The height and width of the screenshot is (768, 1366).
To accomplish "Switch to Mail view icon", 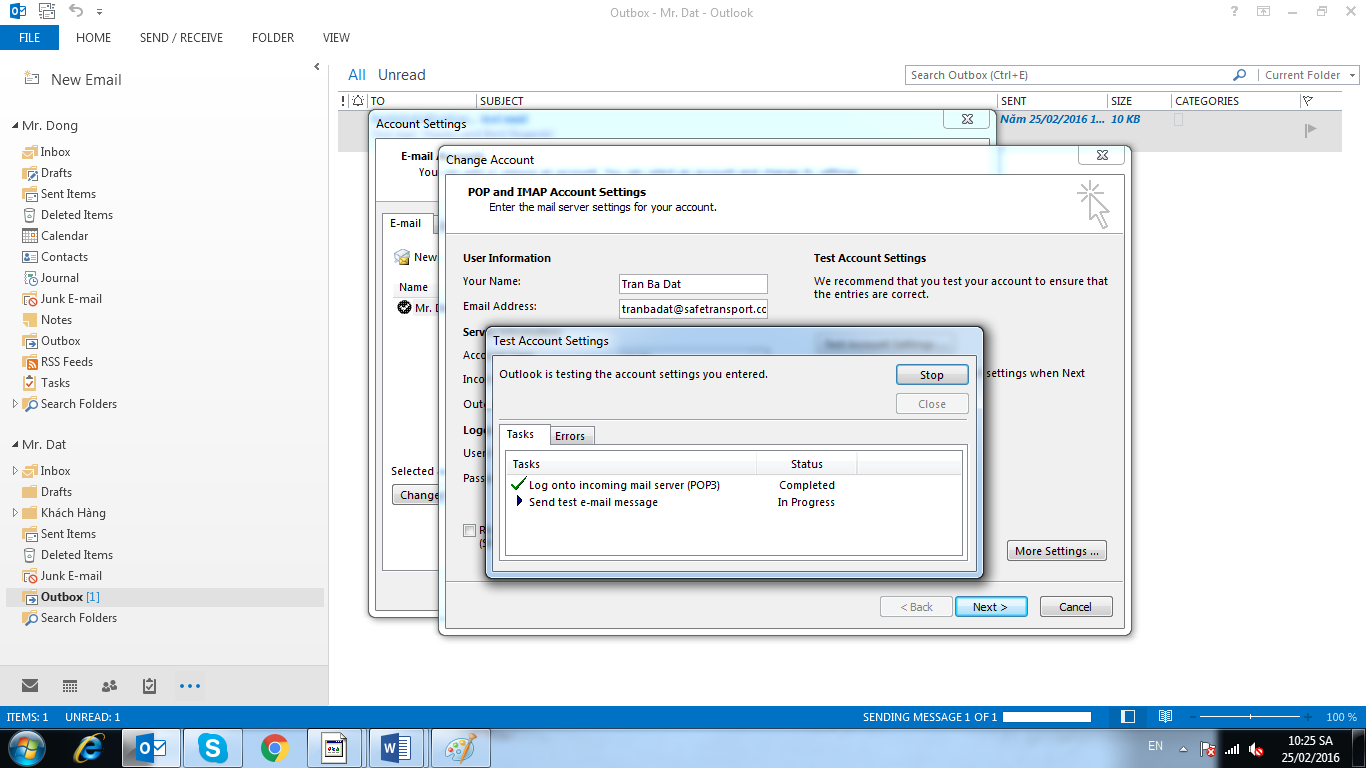I will (x=30, y=686).
